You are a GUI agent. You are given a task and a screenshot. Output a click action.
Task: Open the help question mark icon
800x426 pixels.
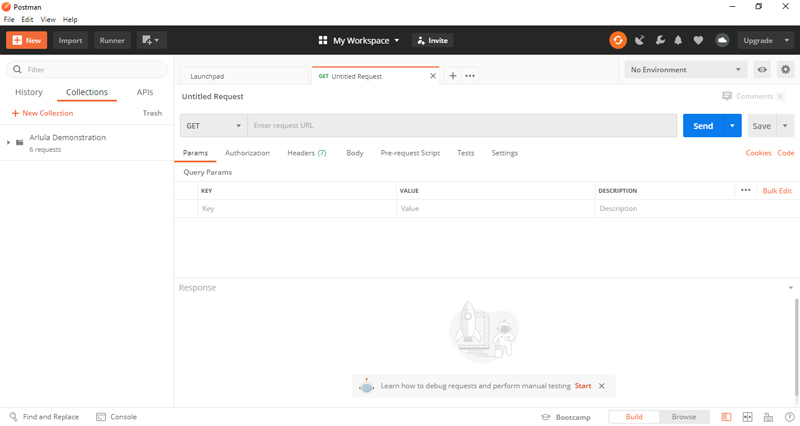[x=789, y=417]
